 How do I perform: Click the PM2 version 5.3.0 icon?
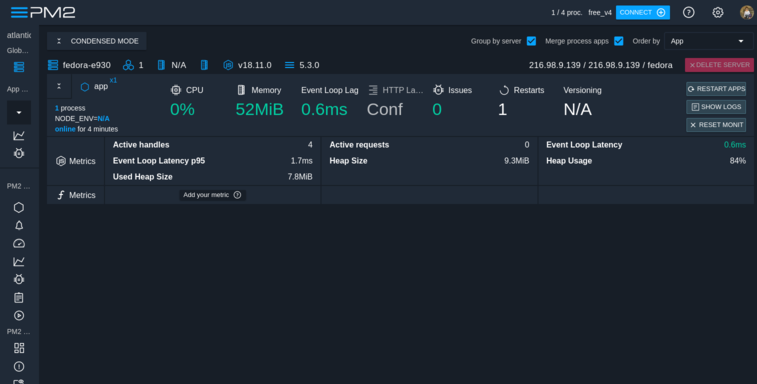pos(289,65)
